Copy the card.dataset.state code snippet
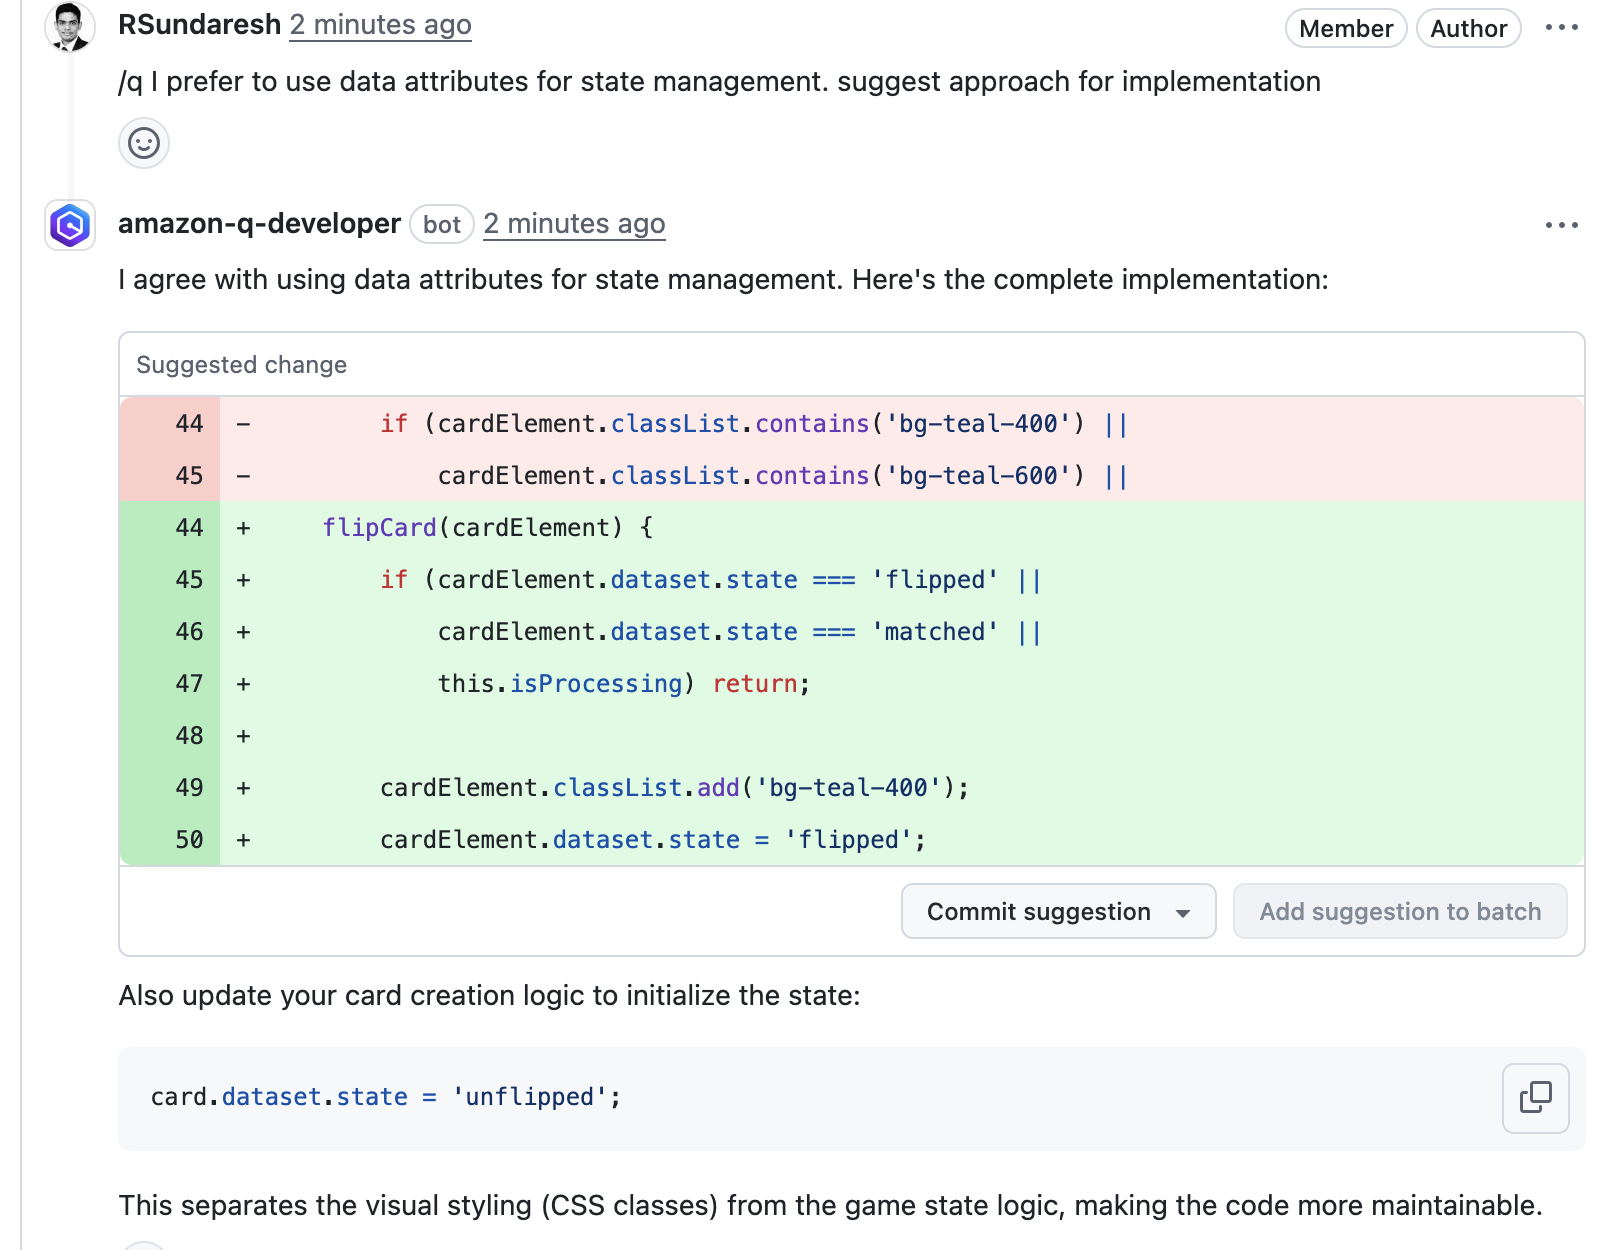 point(1535,1098)
